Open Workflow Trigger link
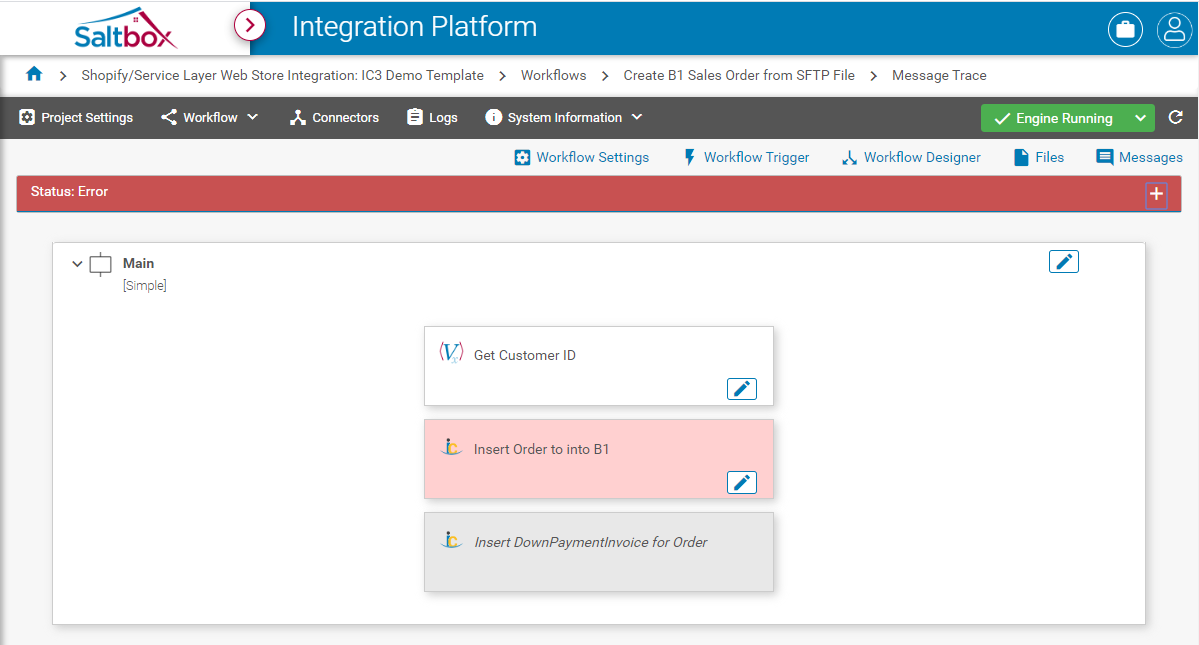 point(746,157)
